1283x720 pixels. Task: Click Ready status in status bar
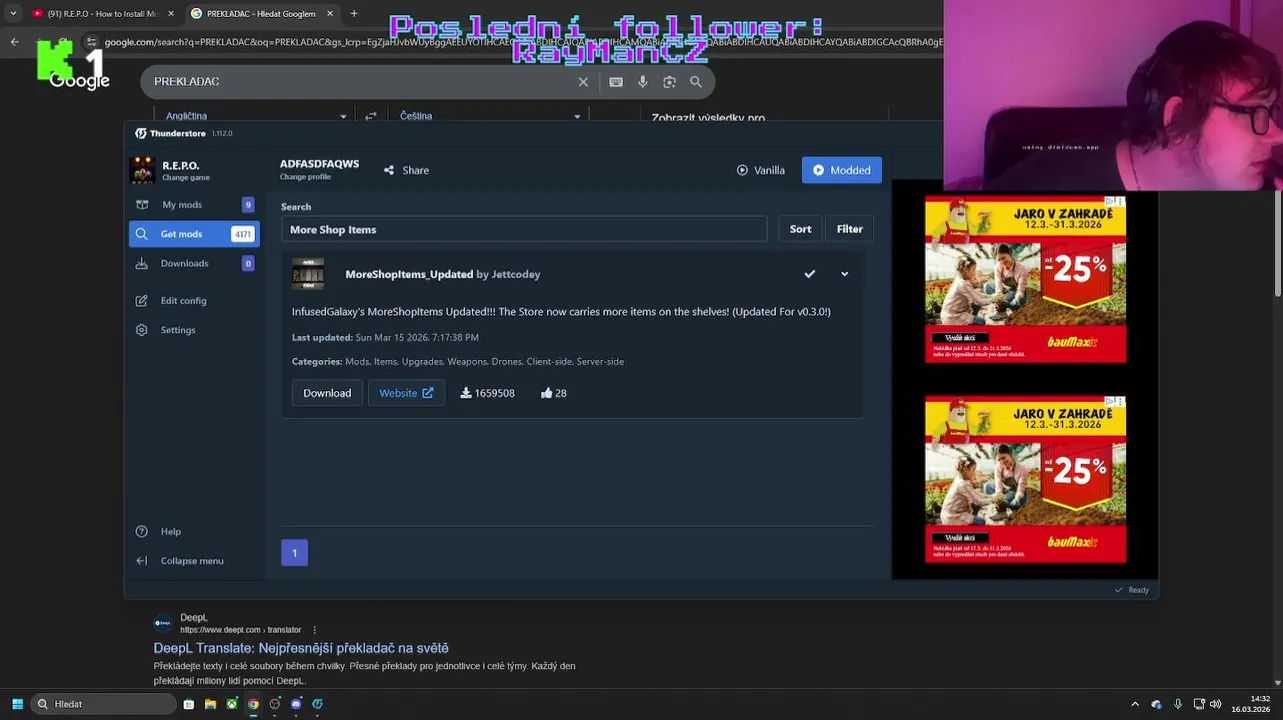click(1132, 590)
